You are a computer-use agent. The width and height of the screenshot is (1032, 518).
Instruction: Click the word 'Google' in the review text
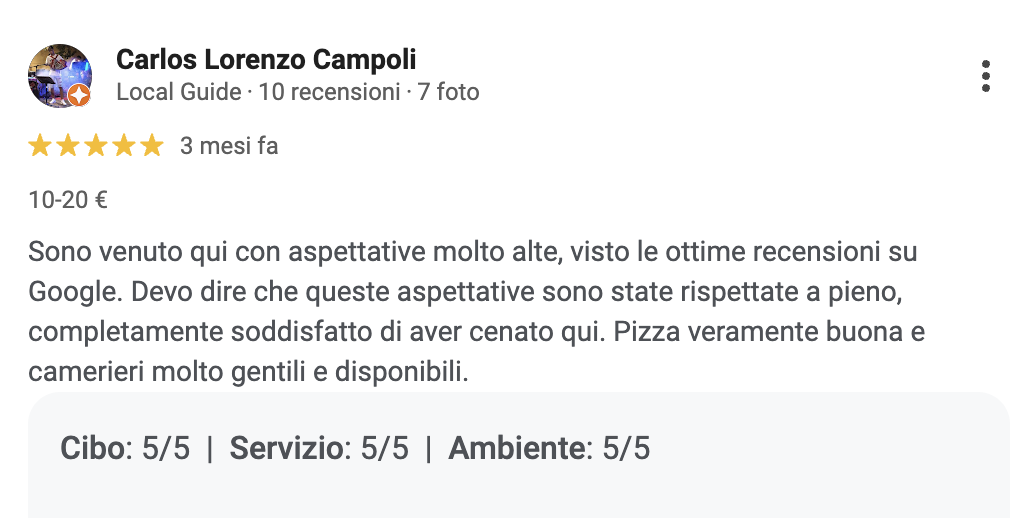[x=68, y=292]
